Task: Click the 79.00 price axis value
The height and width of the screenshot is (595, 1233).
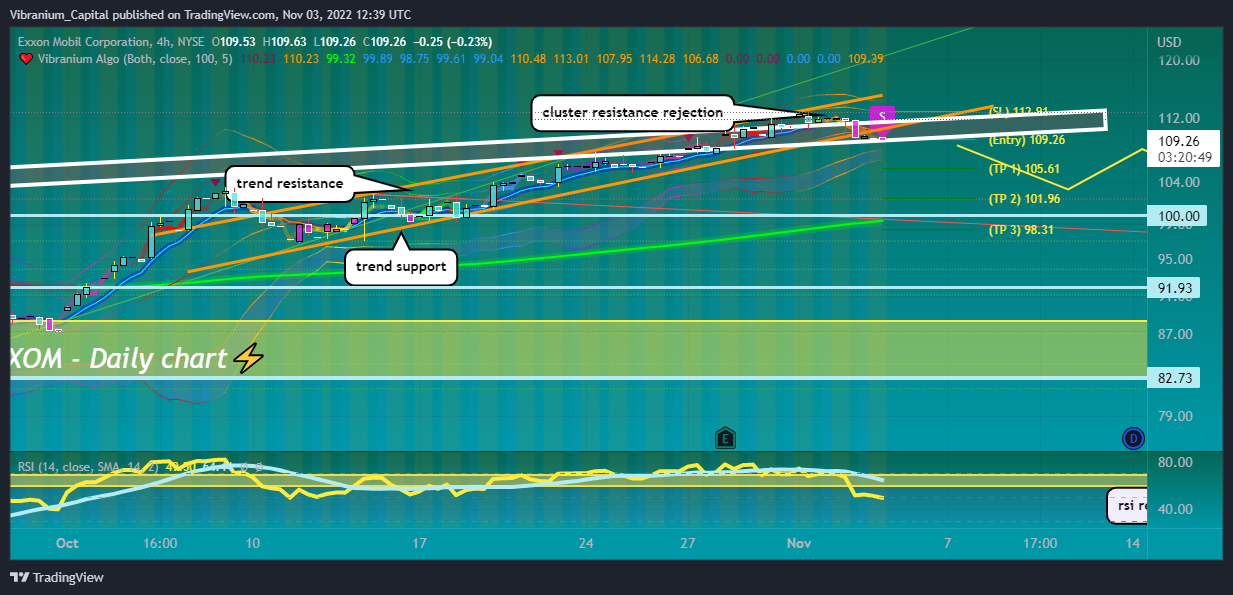Action: click(1175, 416)
